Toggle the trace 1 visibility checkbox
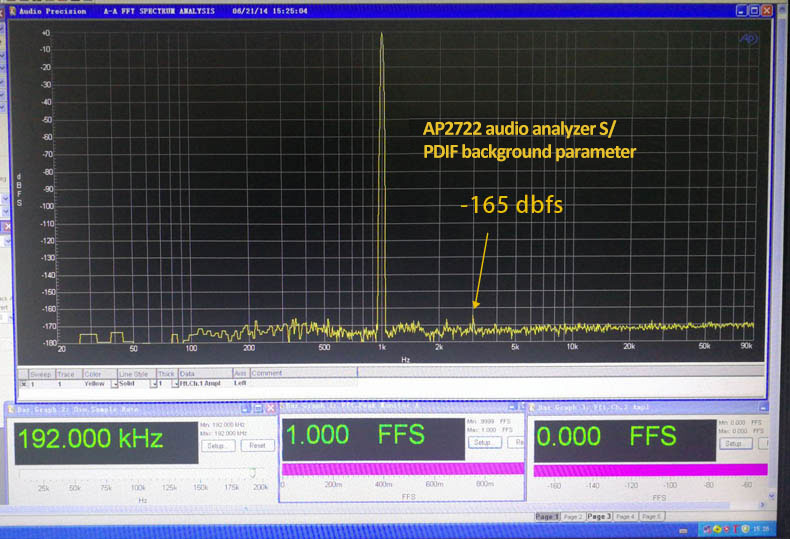Viewport: 790px width, 539px height. pyautogui.click(x=24, y=383)
